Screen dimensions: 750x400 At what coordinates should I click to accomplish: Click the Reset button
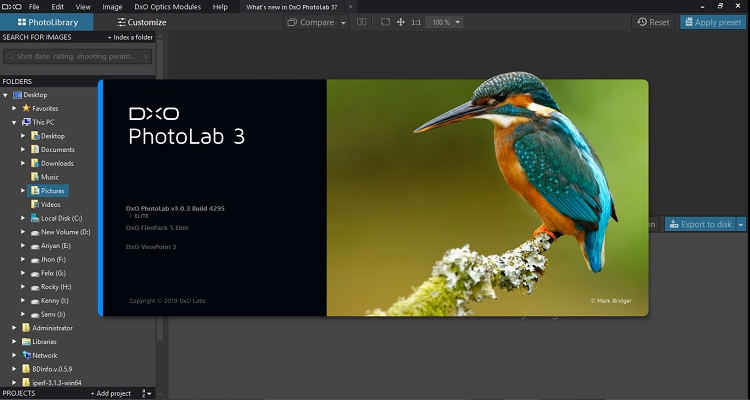point(653,22)
